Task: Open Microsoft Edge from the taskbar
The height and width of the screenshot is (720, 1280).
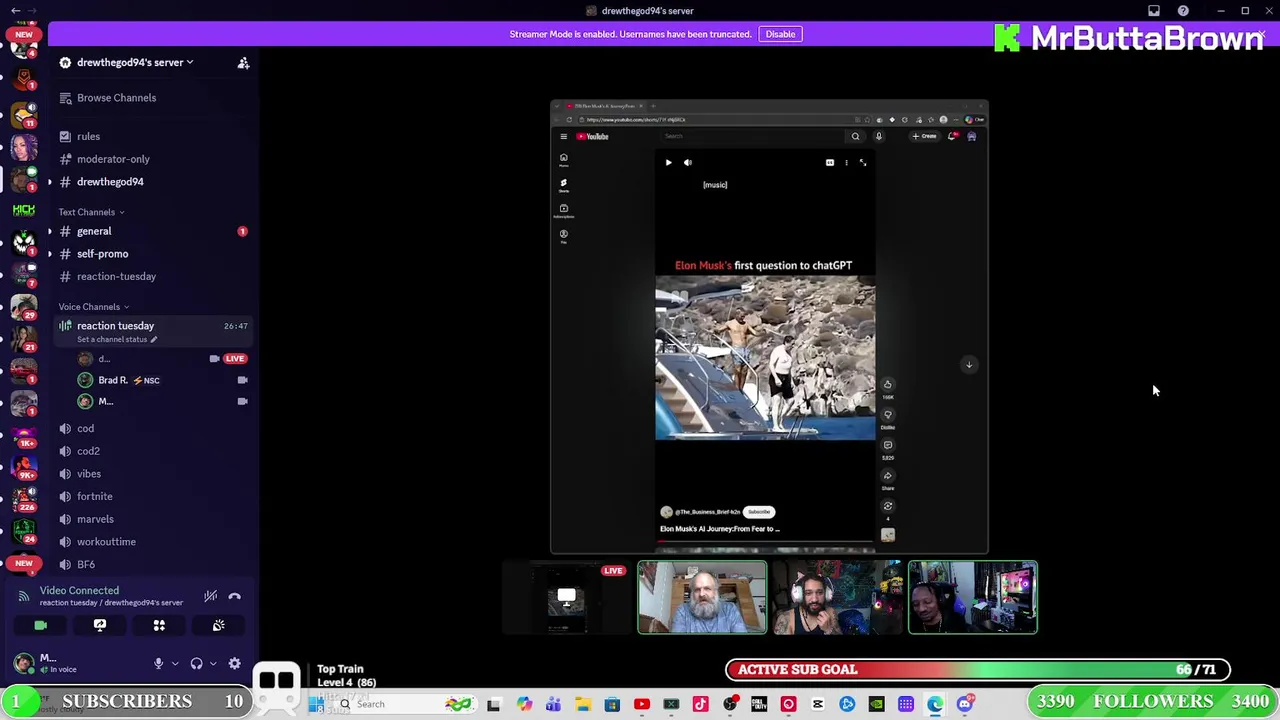Action: click(x=935, y=704)
